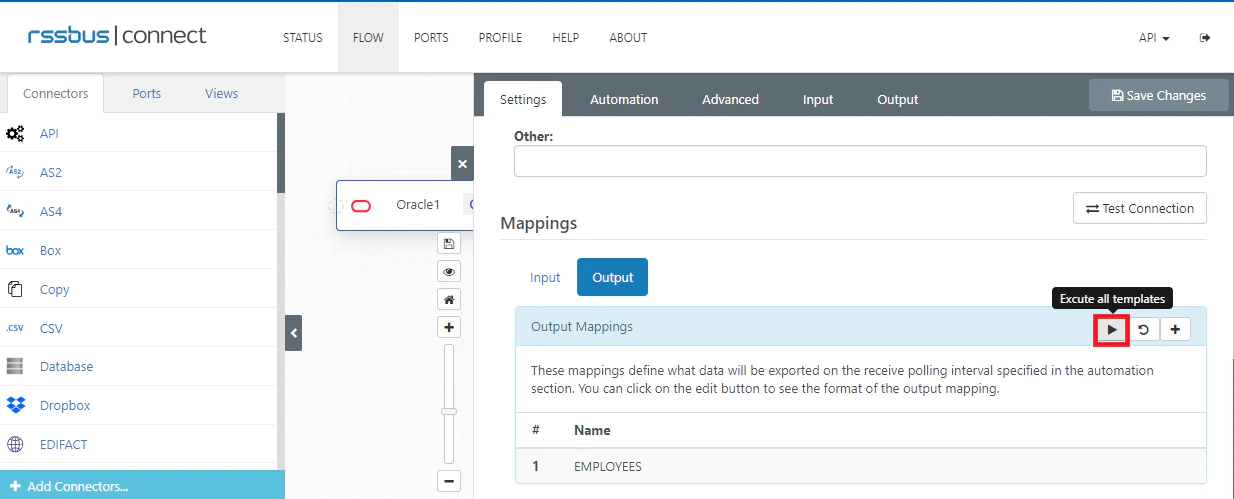Click Add Connectors button

point(142,486)
